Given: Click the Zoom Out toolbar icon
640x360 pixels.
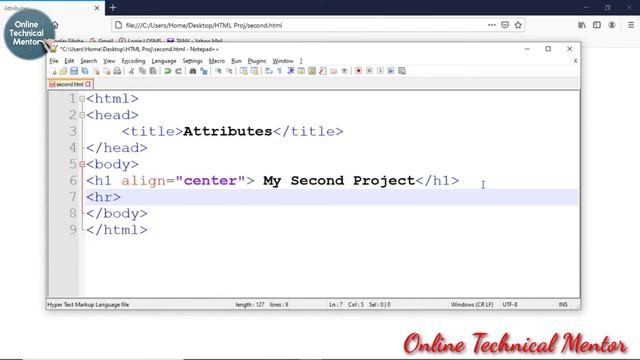Looking at the screenshot, I should 229,71.
